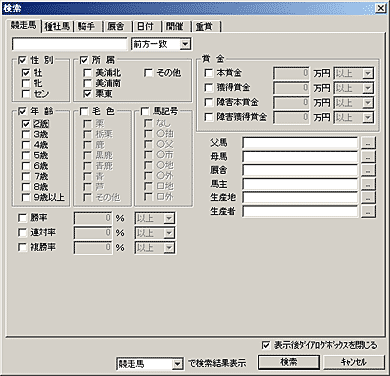Click the 父馬 input field
This screenshot has height=376, width=390.
[x=300, y=143]
